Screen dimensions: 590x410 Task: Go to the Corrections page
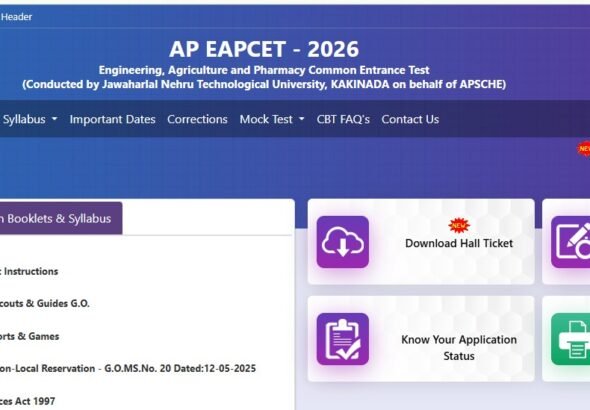pos(197,119)
